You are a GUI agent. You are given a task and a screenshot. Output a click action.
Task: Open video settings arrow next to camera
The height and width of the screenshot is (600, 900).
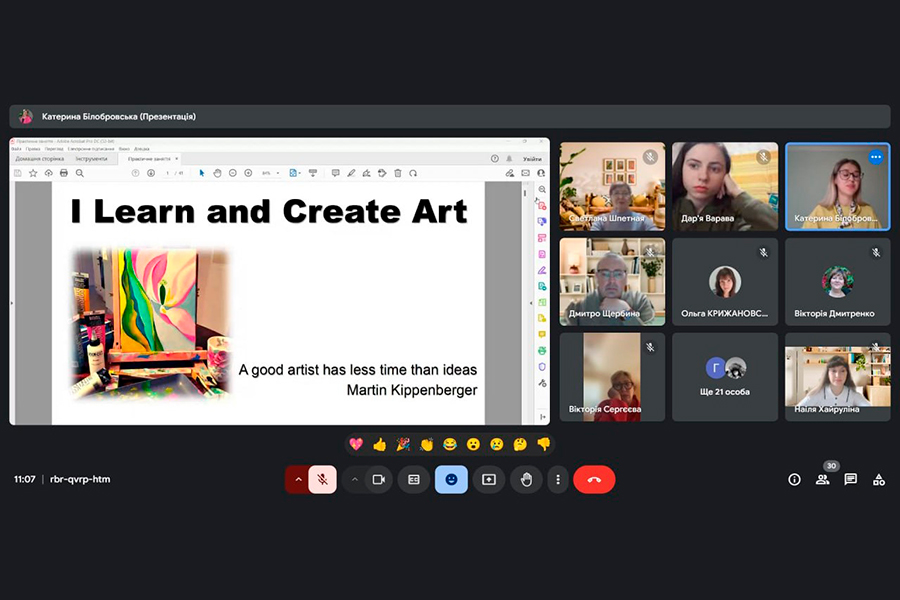355,479
